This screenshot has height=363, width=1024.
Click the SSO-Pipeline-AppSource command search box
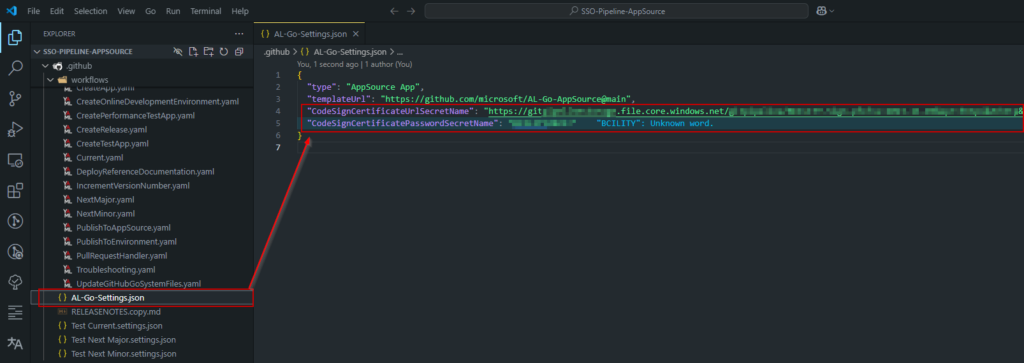click(x=615, y=11)
